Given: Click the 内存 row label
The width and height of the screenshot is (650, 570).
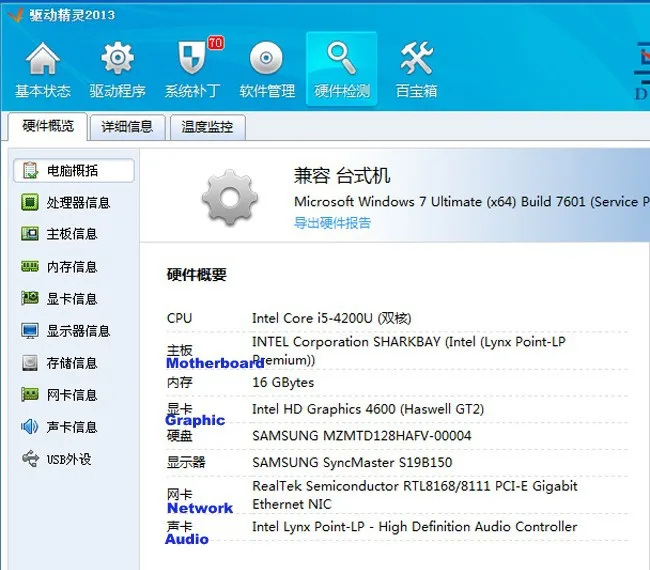Looking at the screenshot, I should click(x=179, y=382).
